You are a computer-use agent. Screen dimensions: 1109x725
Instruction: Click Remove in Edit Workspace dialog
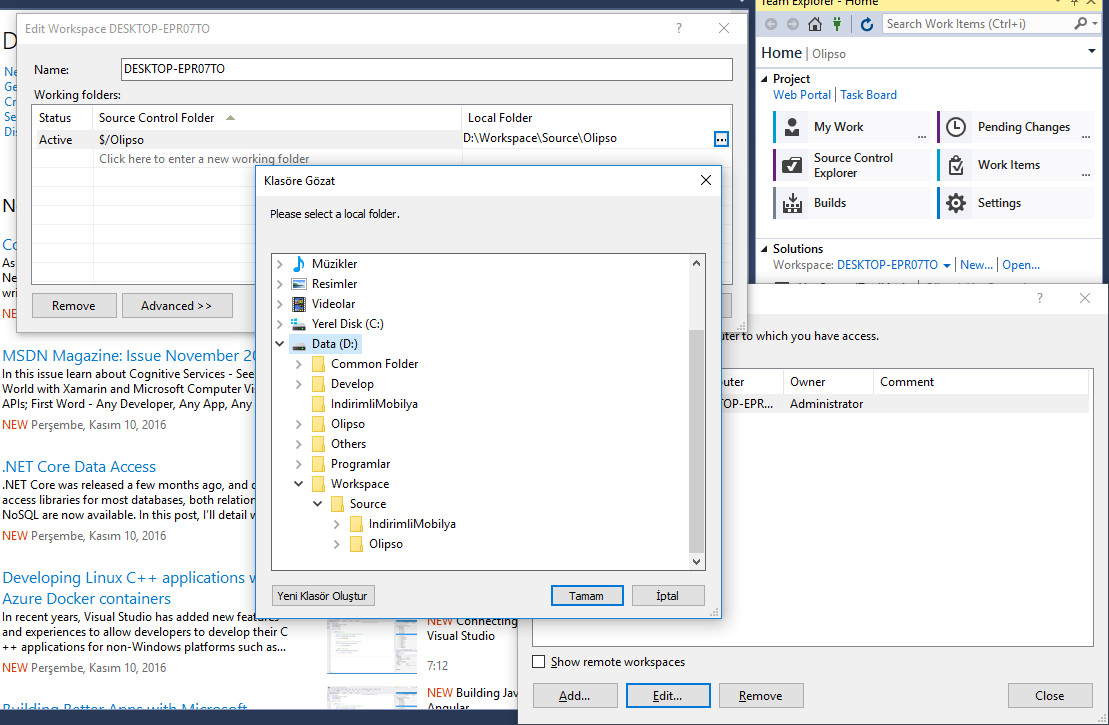[x=74, y=306]
